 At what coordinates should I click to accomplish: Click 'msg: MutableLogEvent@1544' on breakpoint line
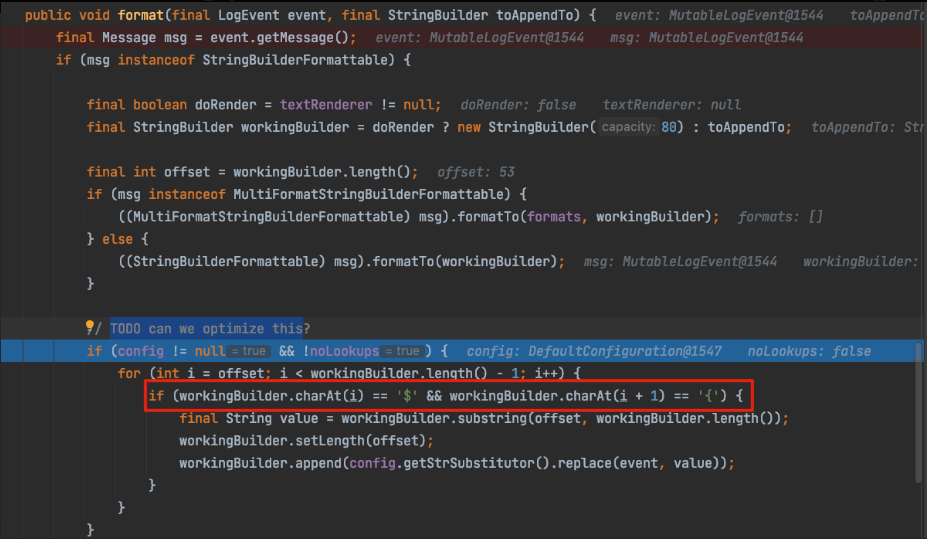(706, 38)
